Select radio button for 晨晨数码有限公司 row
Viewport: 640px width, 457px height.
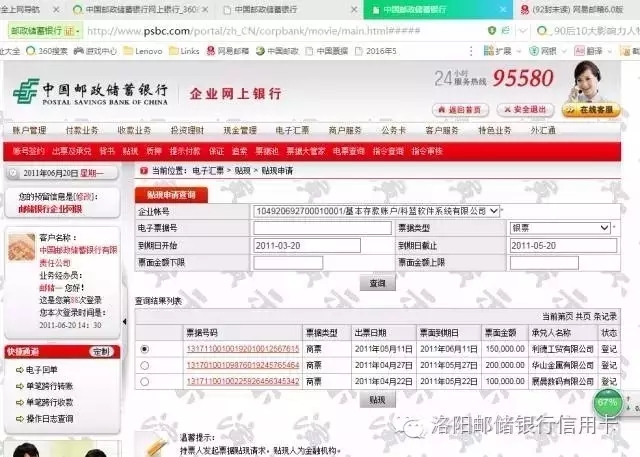(144, 382)
